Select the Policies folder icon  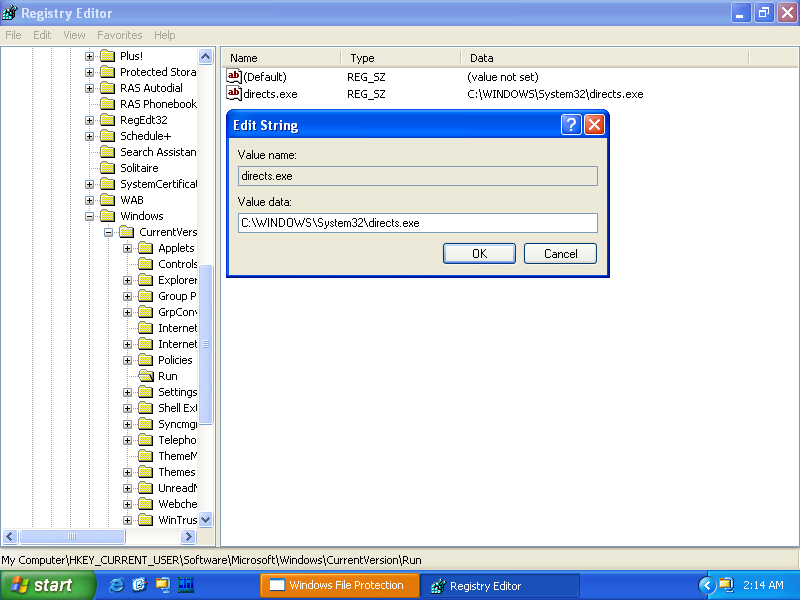145,360
